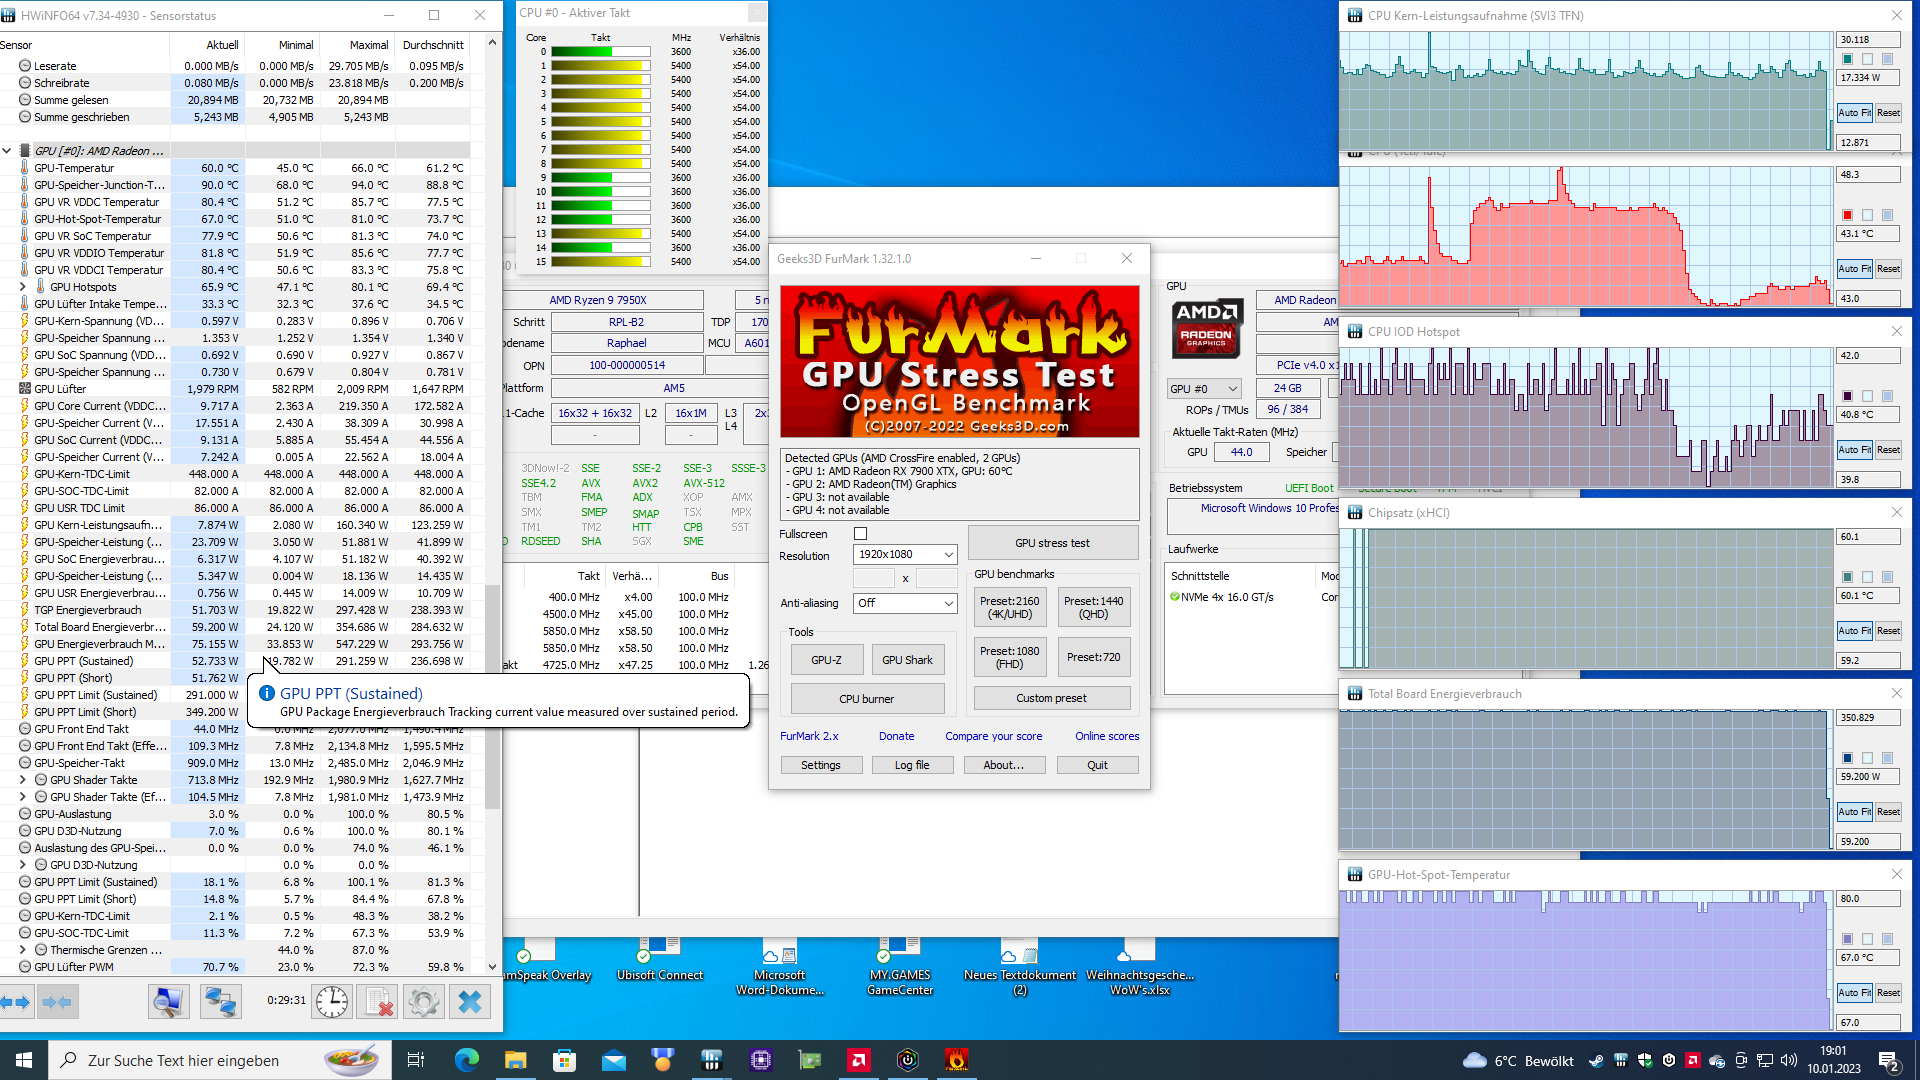Screen dimensions: 1920x1080
Task: Open the Compare your score link
Action: [993, 736]
